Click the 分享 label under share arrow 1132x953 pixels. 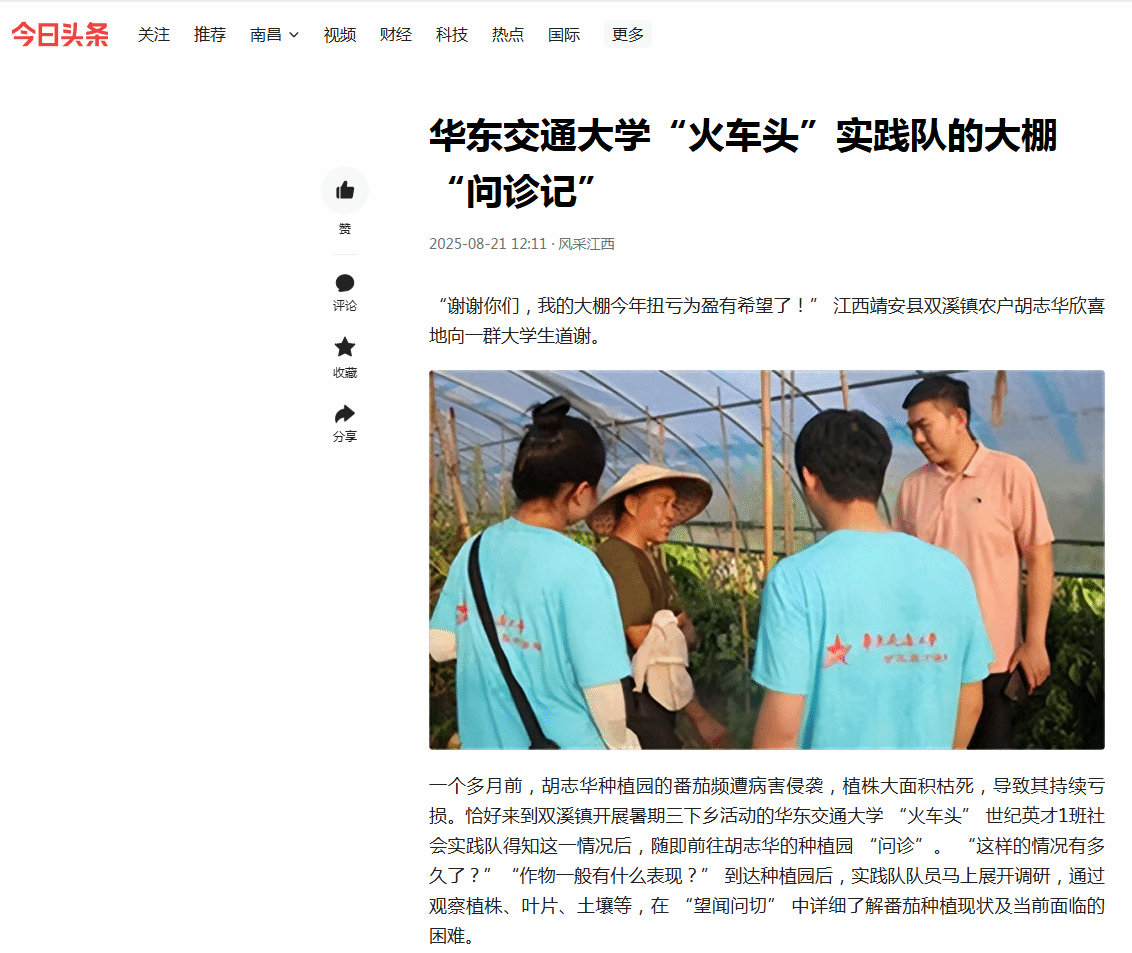pyautogui.click(x=345, y=436)
